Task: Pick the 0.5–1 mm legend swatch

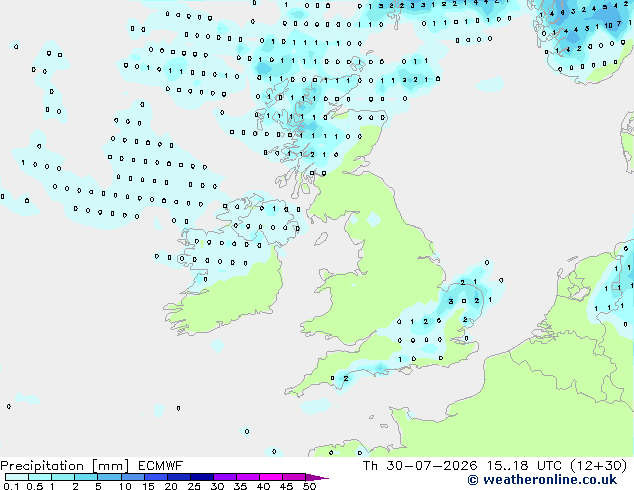Action: [40, 477]
